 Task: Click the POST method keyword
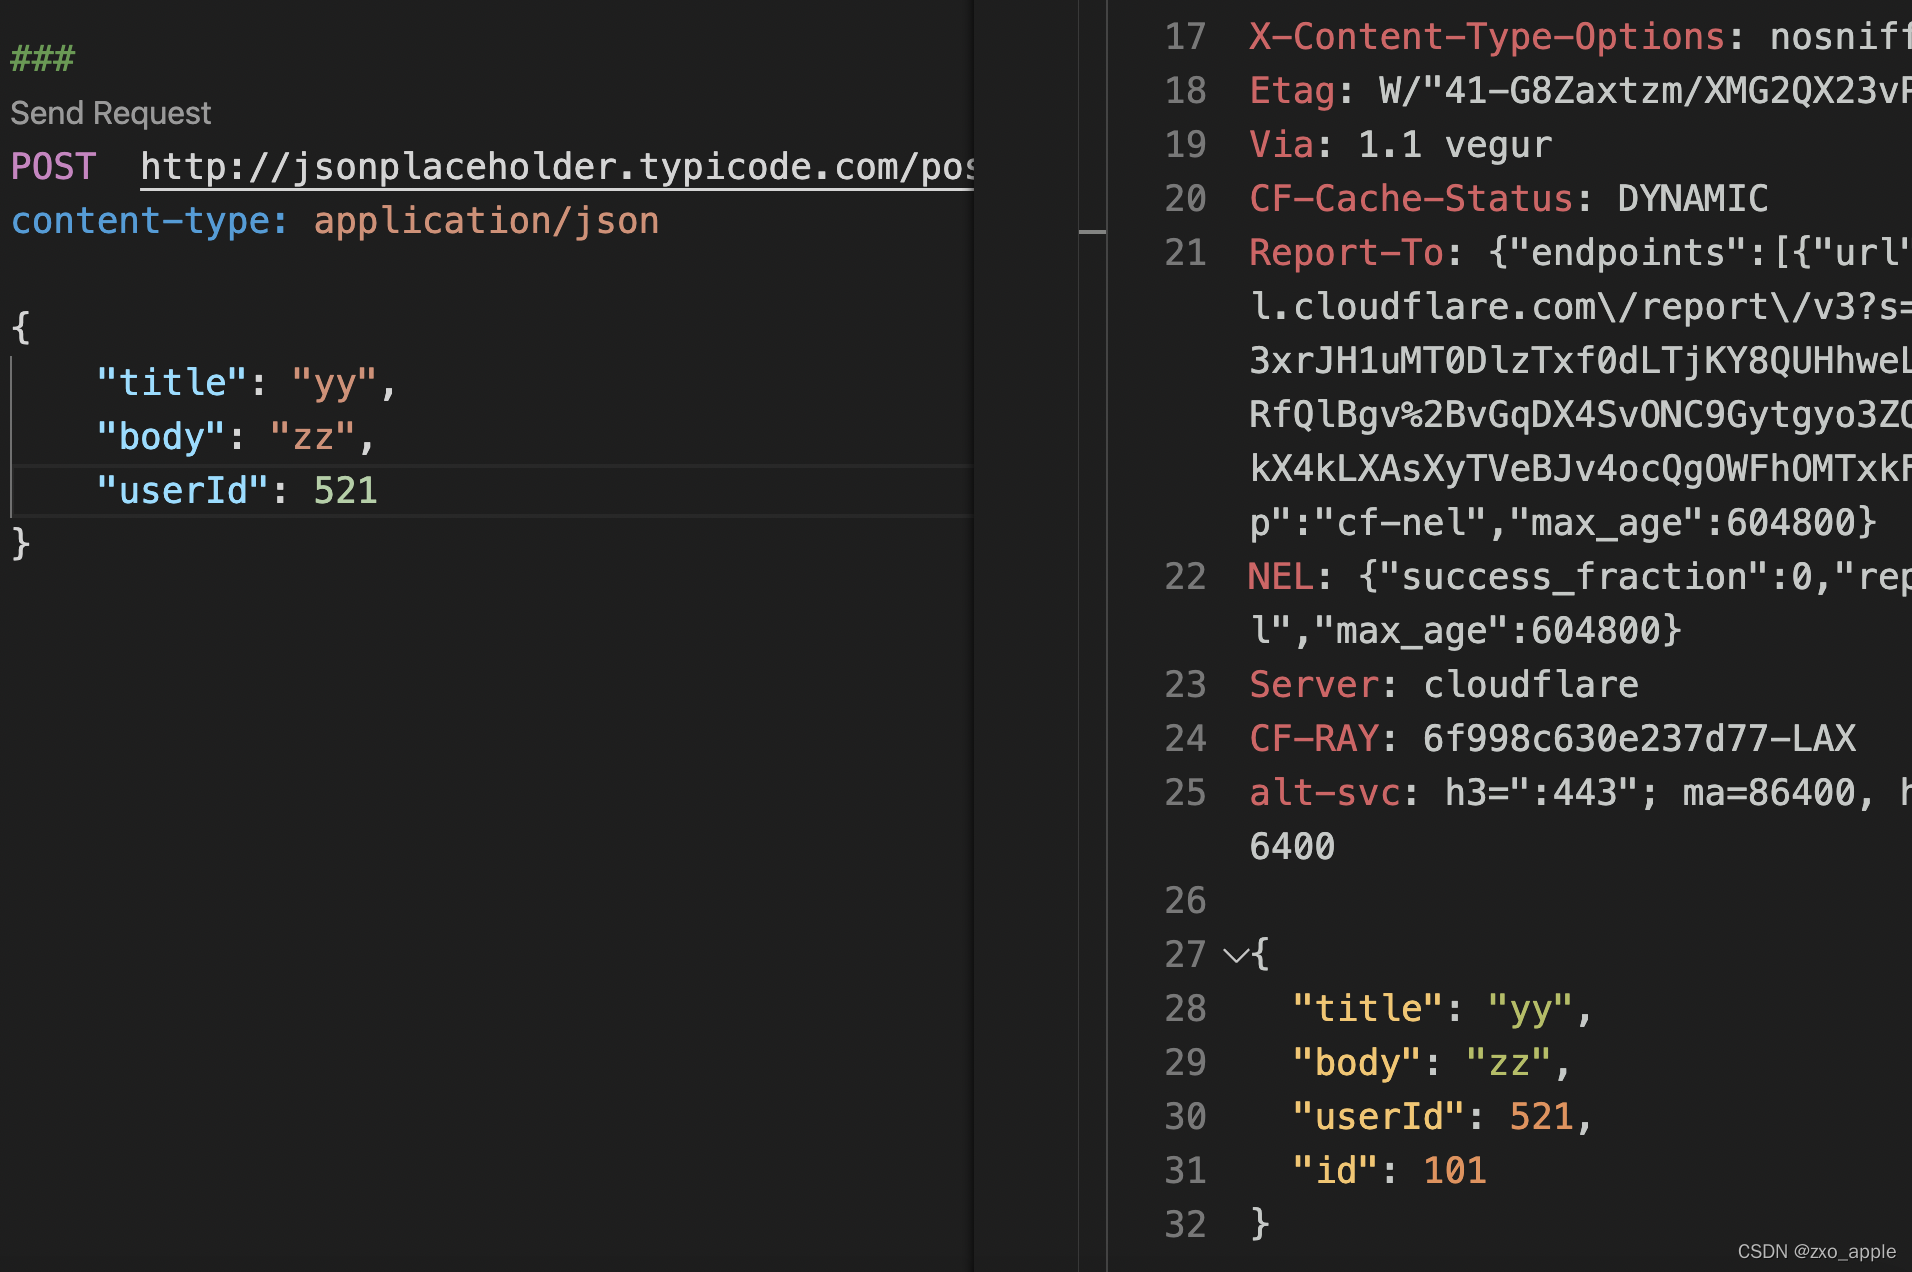(x=53, y=167)
